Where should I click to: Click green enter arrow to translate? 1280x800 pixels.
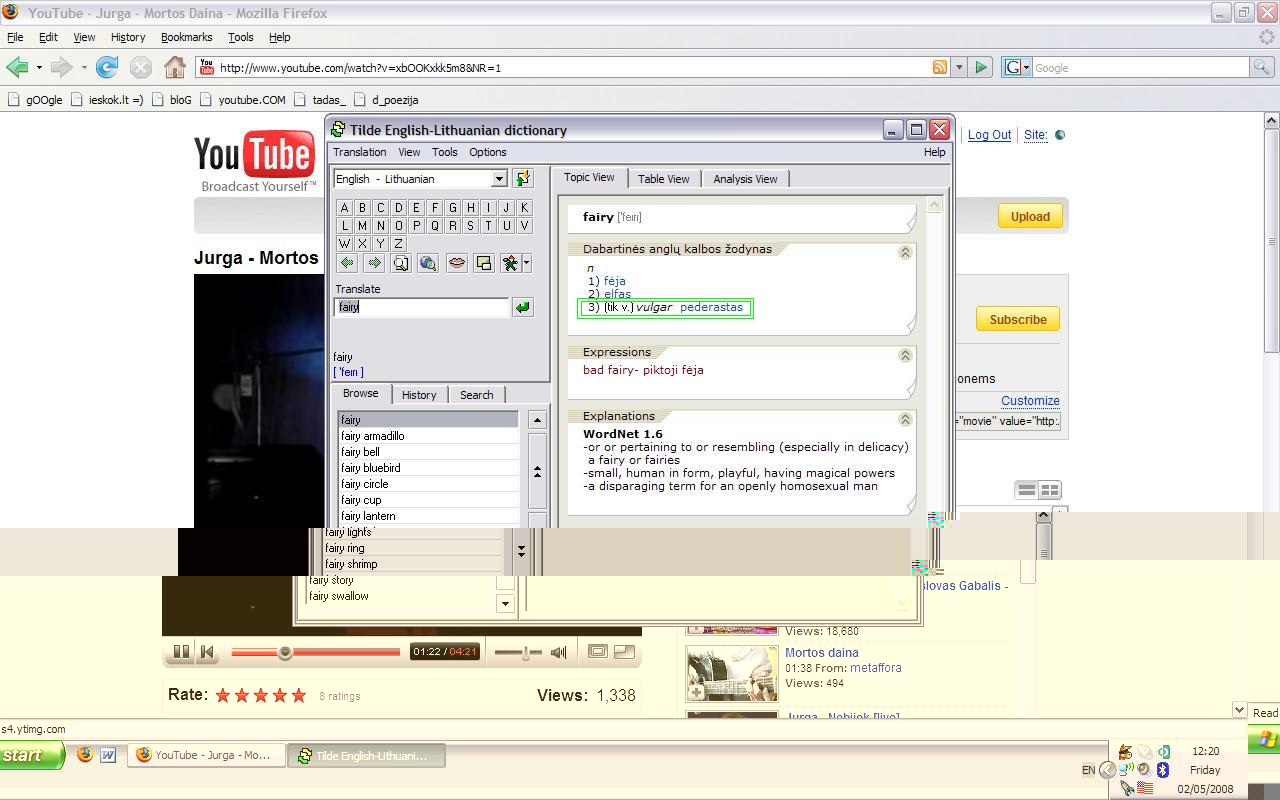[522, 307]
